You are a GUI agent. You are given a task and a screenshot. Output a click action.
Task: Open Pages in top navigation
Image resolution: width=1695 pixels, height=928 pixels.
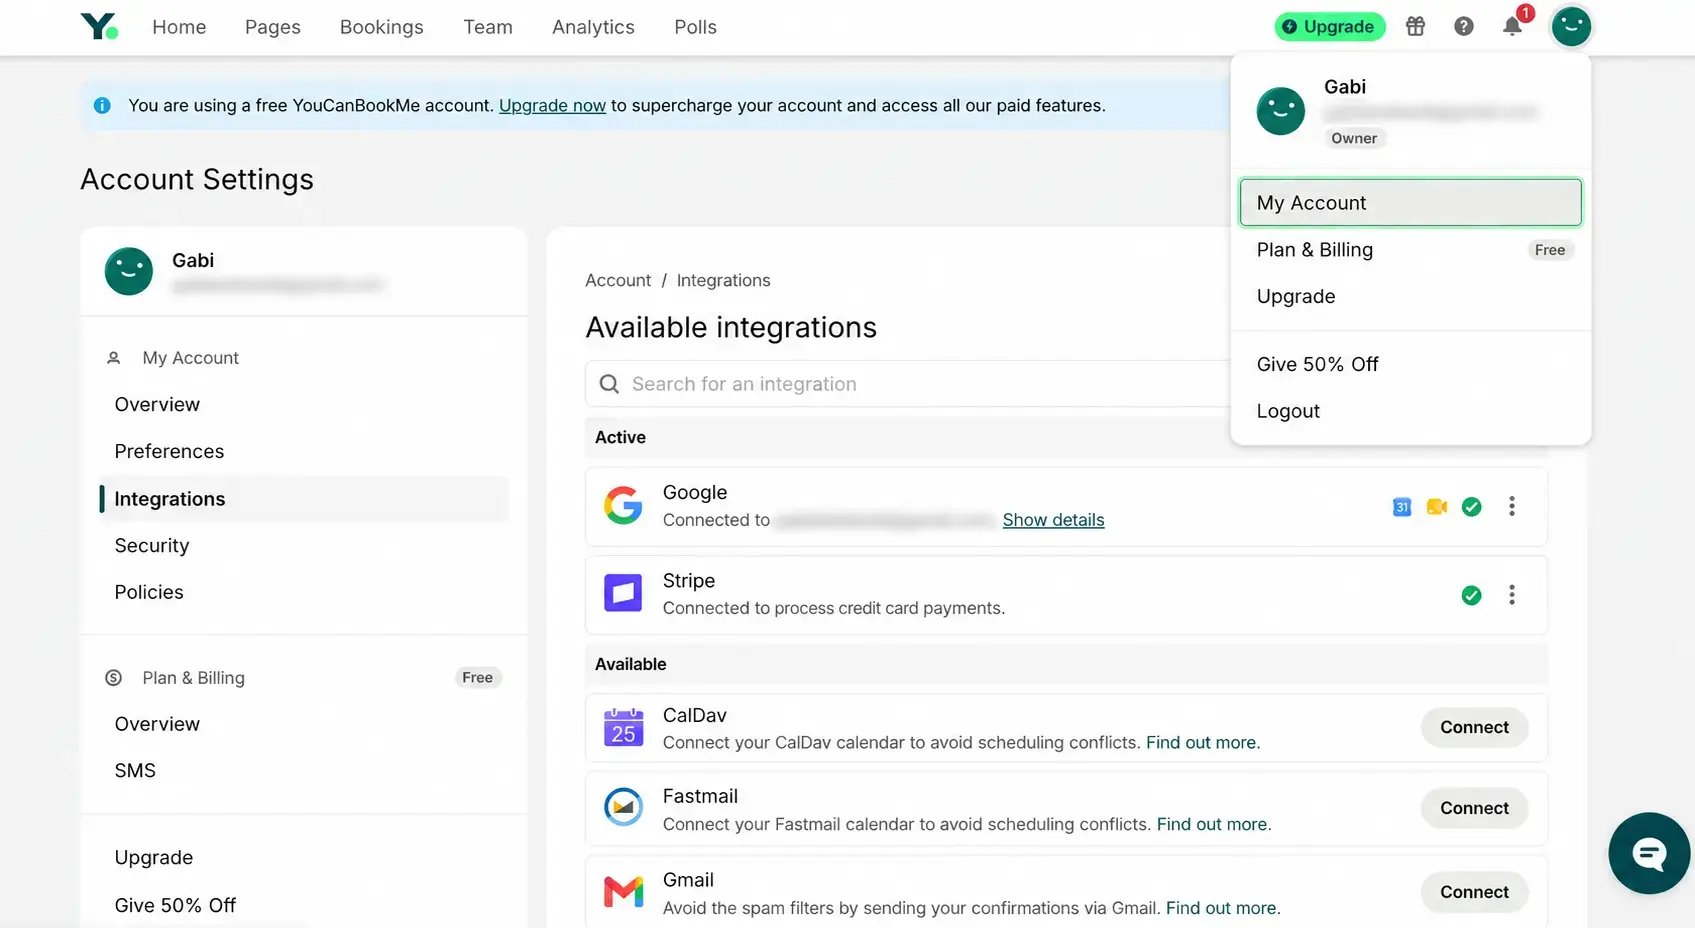273,27
